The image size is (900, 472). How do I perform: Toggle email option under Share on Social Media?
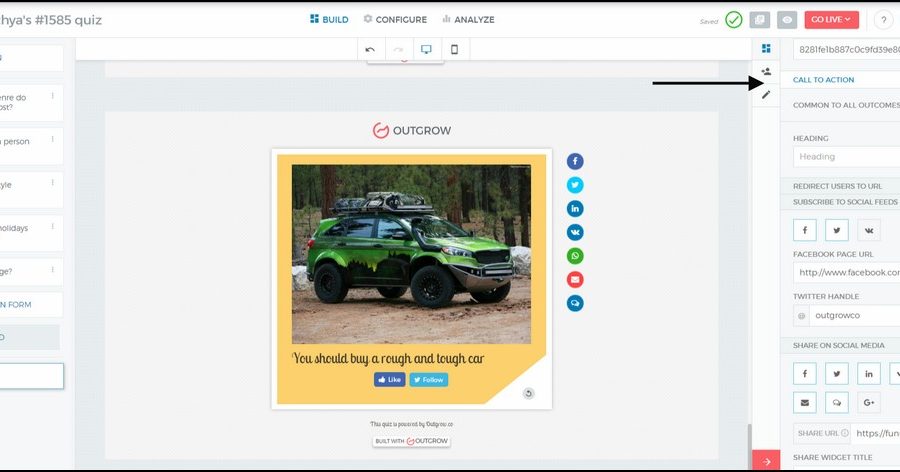coord(805,402)
